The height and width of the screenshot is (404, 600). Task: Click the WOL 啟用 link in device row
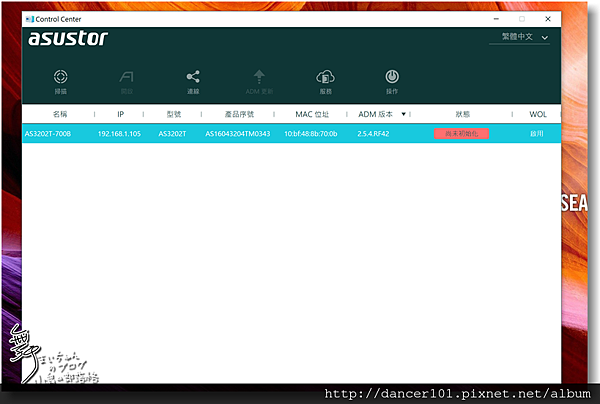(536, 134)
